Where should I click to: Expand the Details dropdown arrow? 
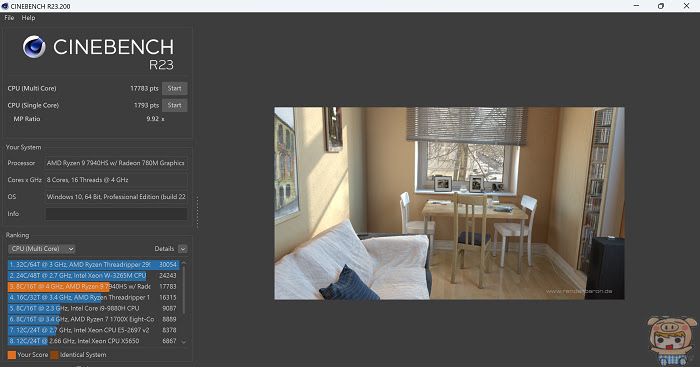183,249
